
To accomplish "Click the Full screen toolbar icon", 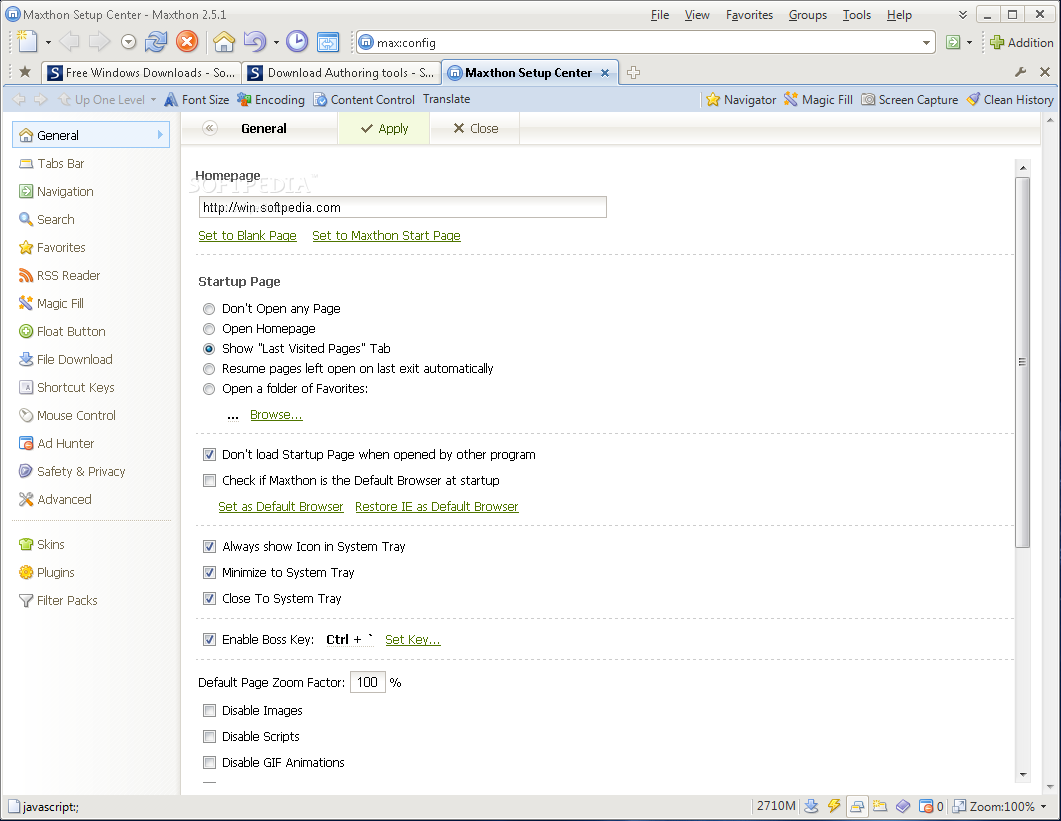I will 328,42.
